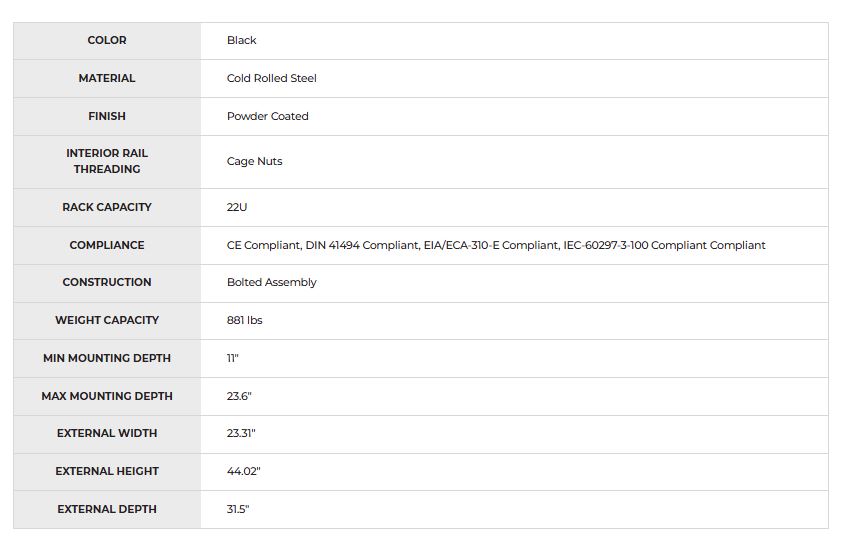Screen dimensions: 866x553
Task: Click the MATERIAL row header
Action: click(x=107, y=78)
